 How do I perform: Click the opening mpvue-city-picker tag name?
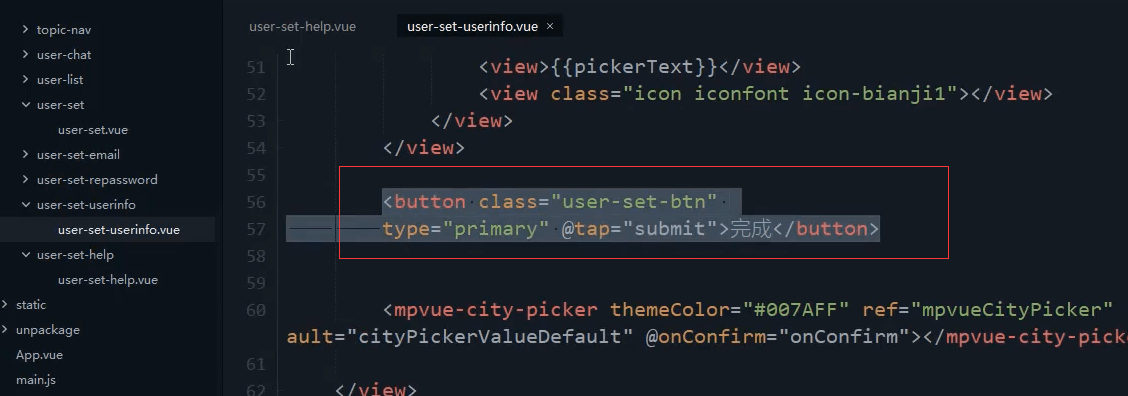[x=496, y=310]
